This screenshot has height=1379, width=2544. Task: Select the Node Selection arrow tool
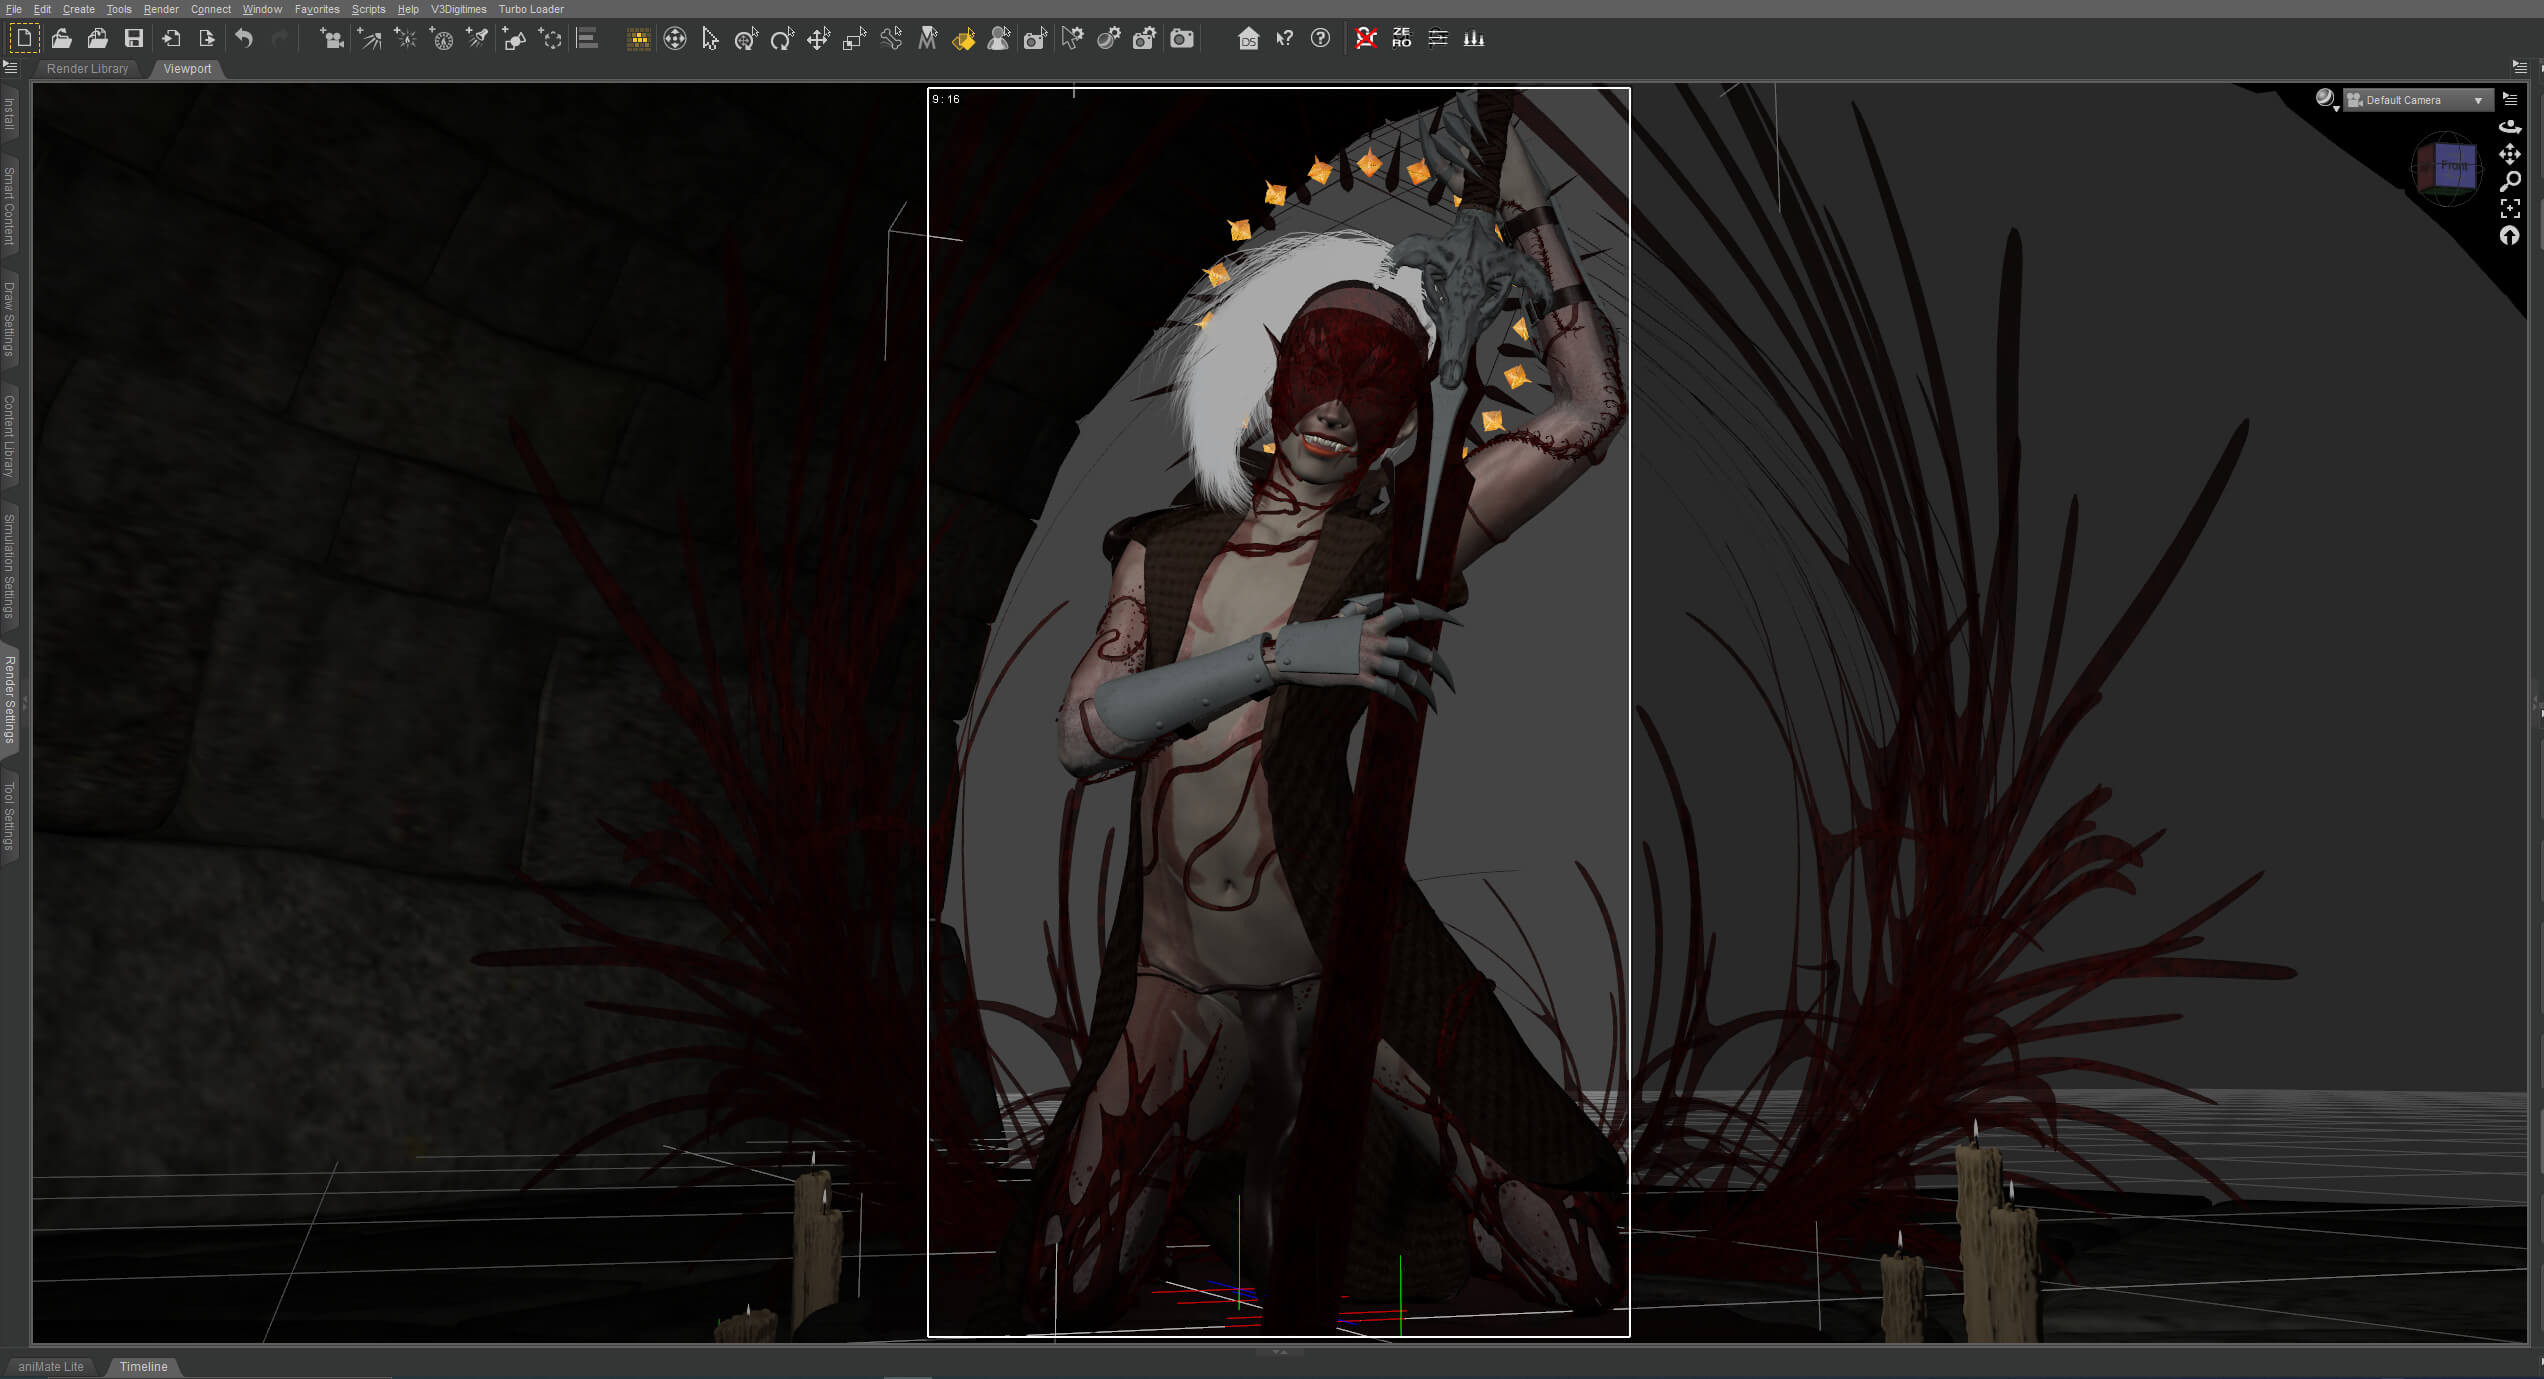(710, 39)
